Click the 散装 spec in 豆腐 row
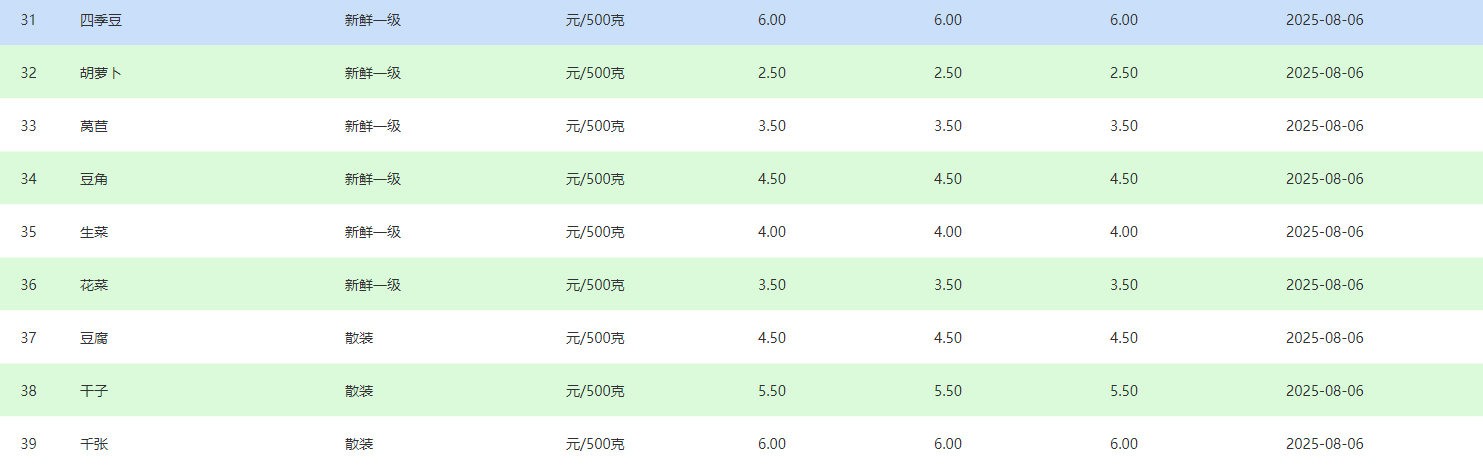The image size is (1483, 473). coord(359,338)
